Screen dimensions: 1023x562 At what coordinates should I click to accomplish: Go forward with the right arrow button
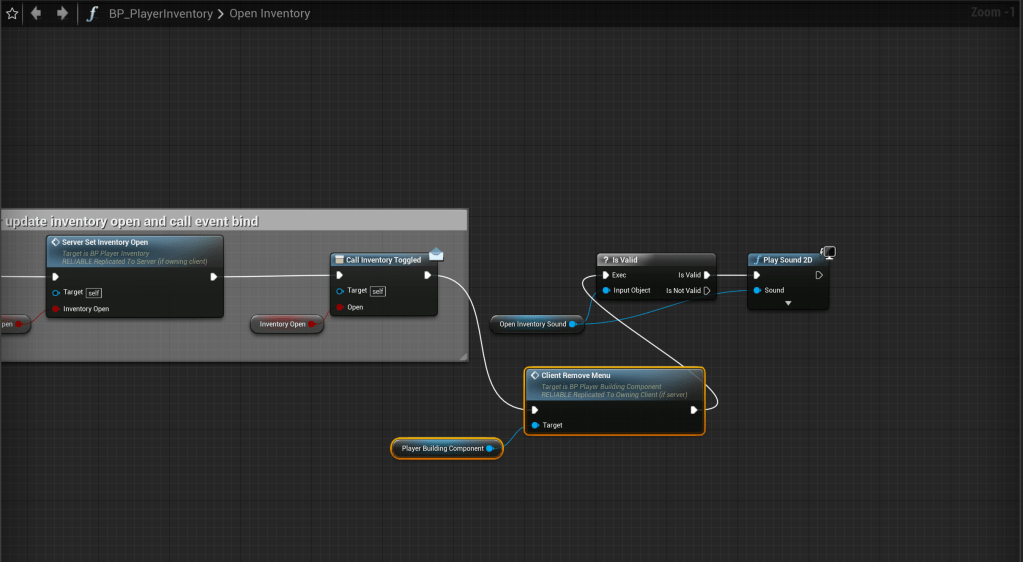[x=62, y=14]
